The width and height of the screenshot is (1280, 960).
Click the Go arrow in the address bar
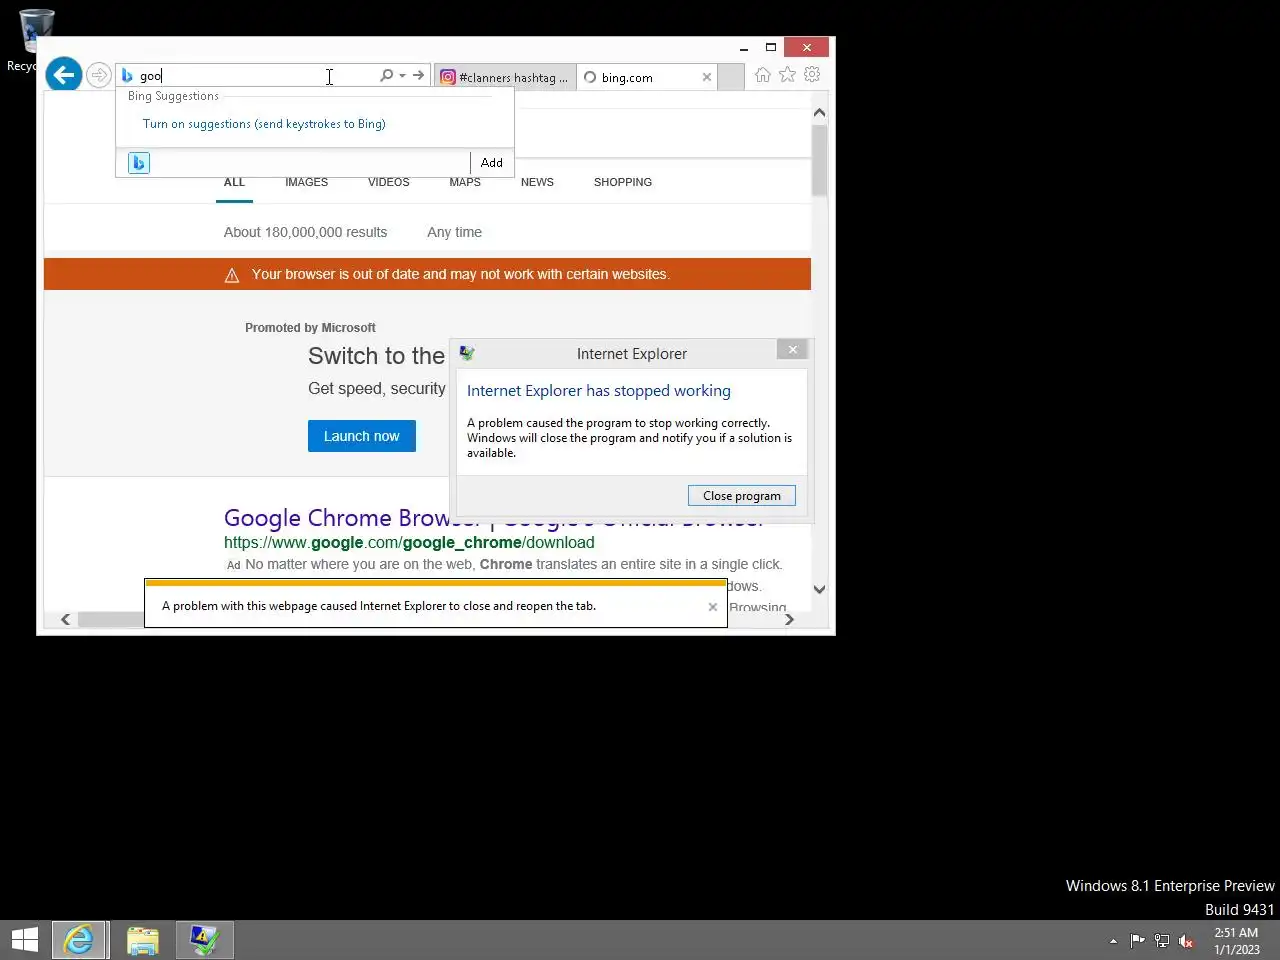418,75
